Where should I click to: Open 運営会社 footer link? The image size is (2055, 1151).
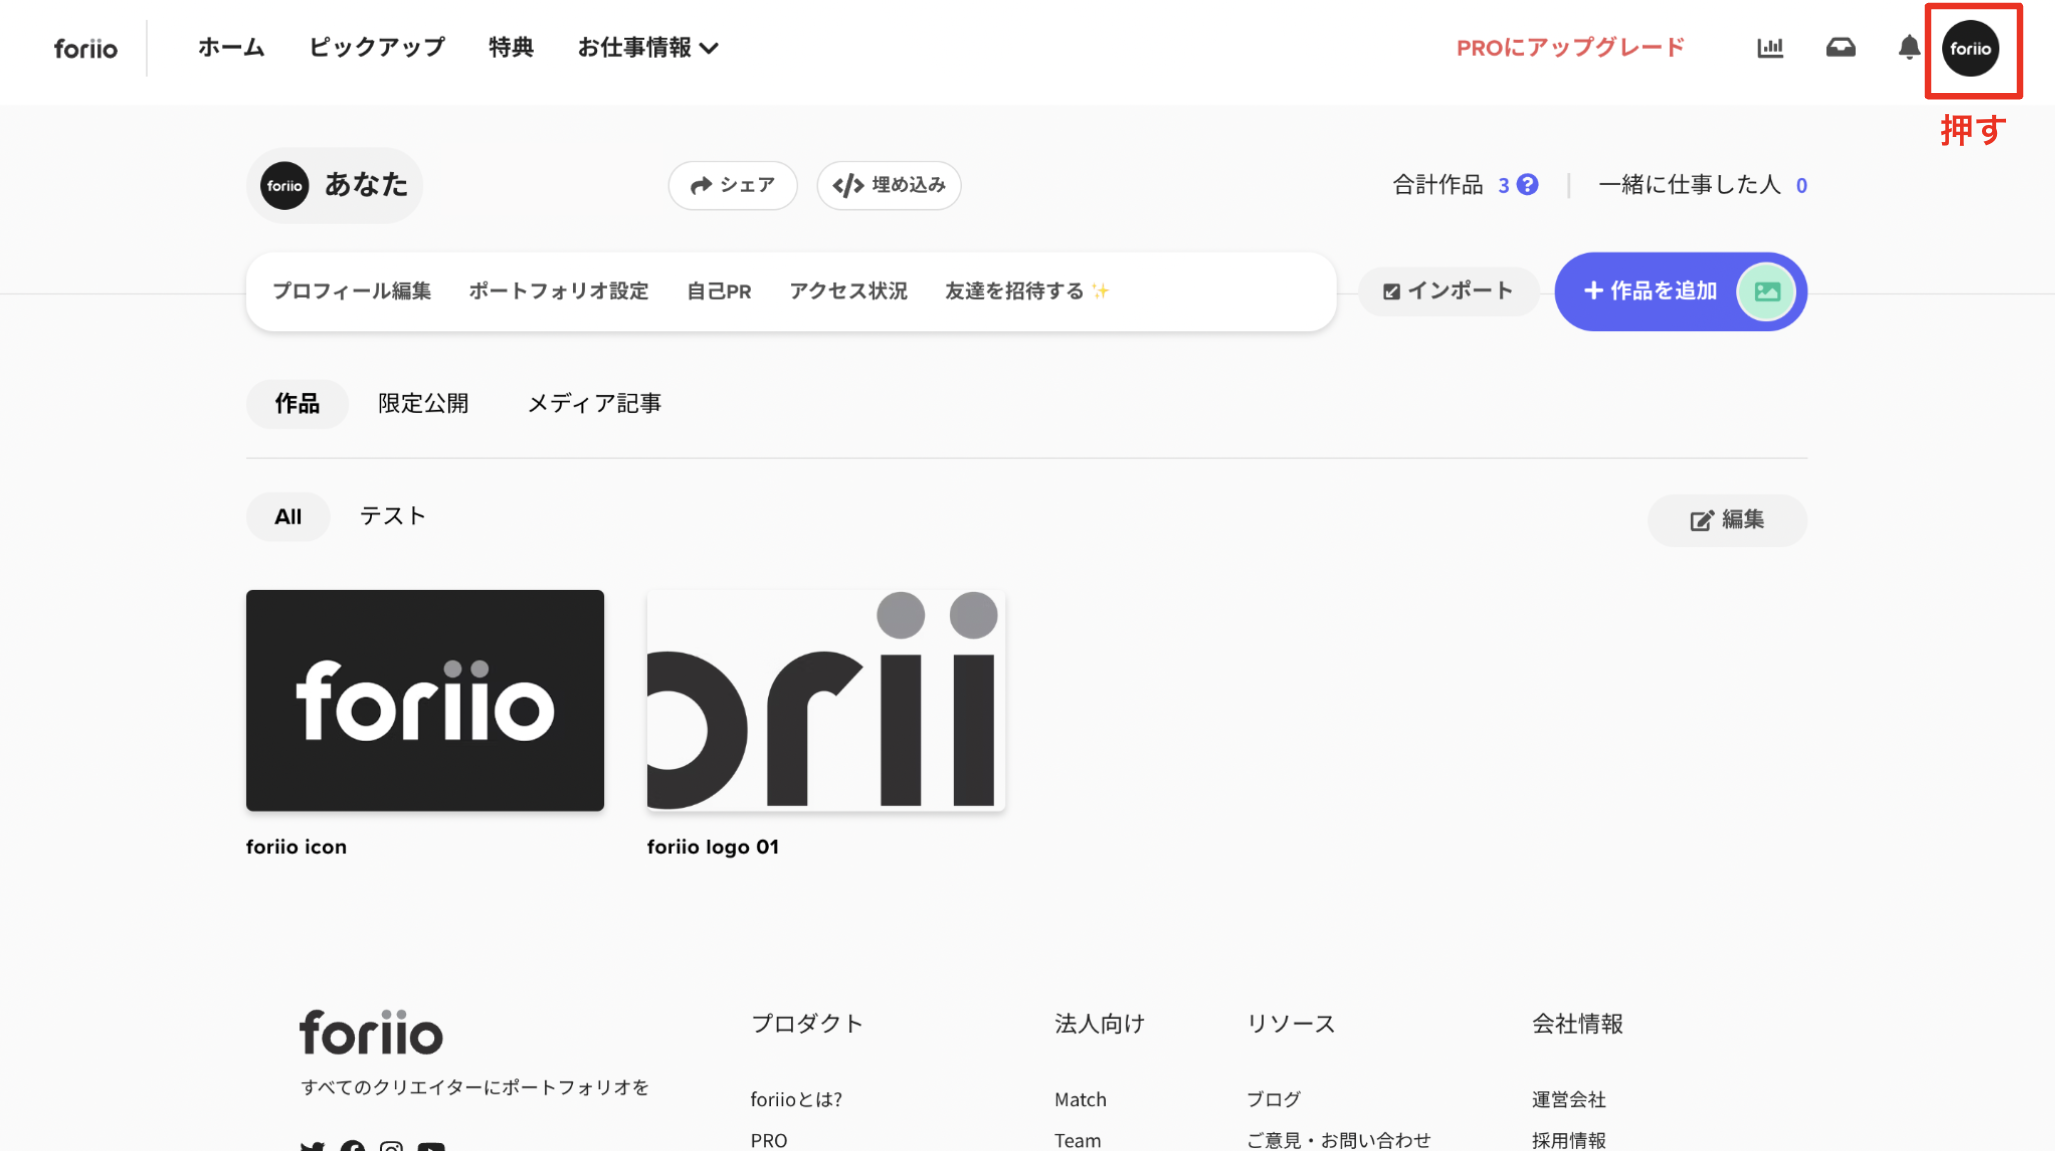point(1568,1099)
